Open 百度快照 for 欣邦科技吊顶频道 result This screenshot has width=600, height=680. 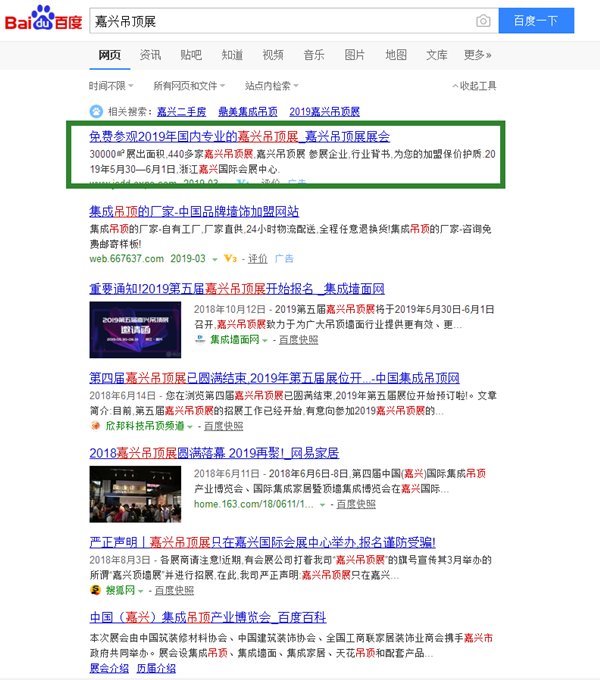coord(223,426)
